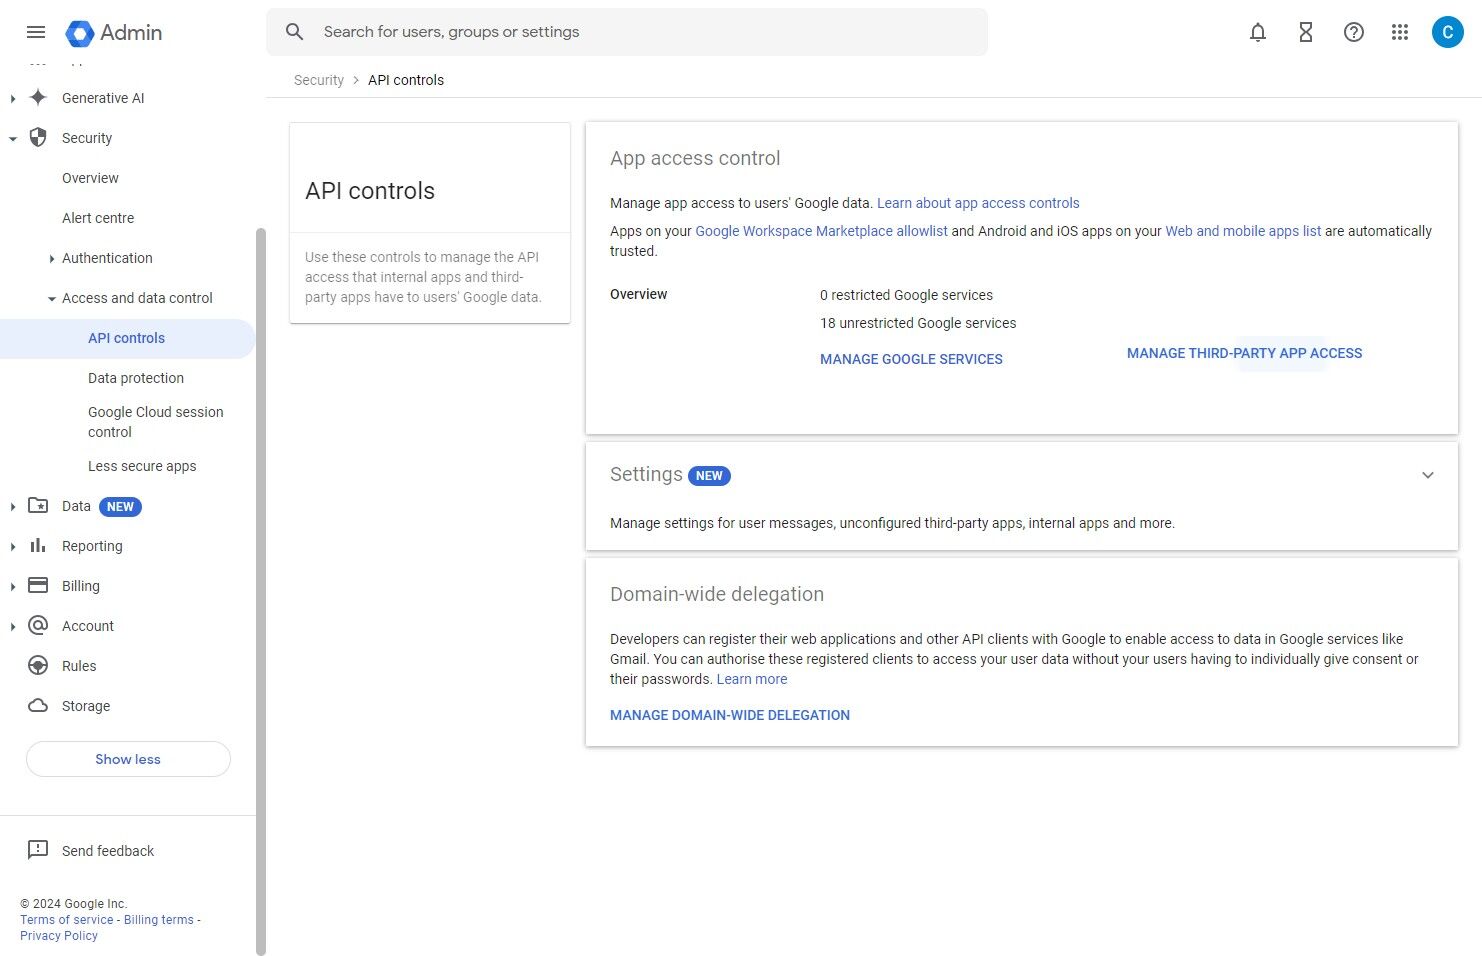Expand the Billing section arrow
The image size is (1482, 956).
pyautogui.click(x=13, y=587)
